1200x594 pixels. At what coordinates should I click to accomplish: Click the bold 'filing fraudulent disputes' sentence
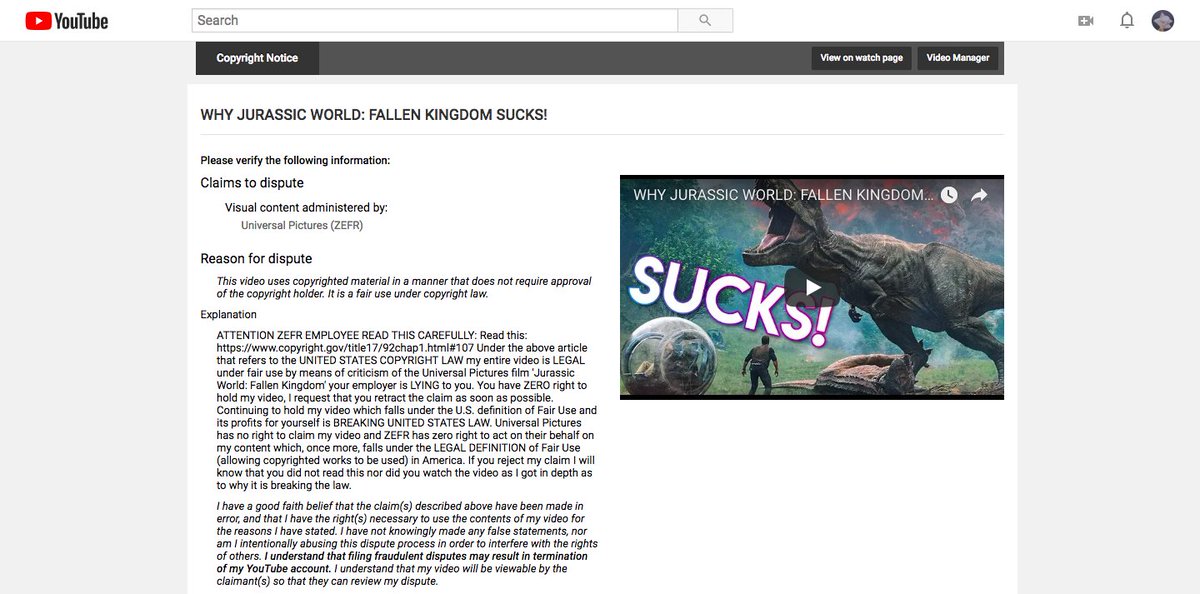pos(402,562)
